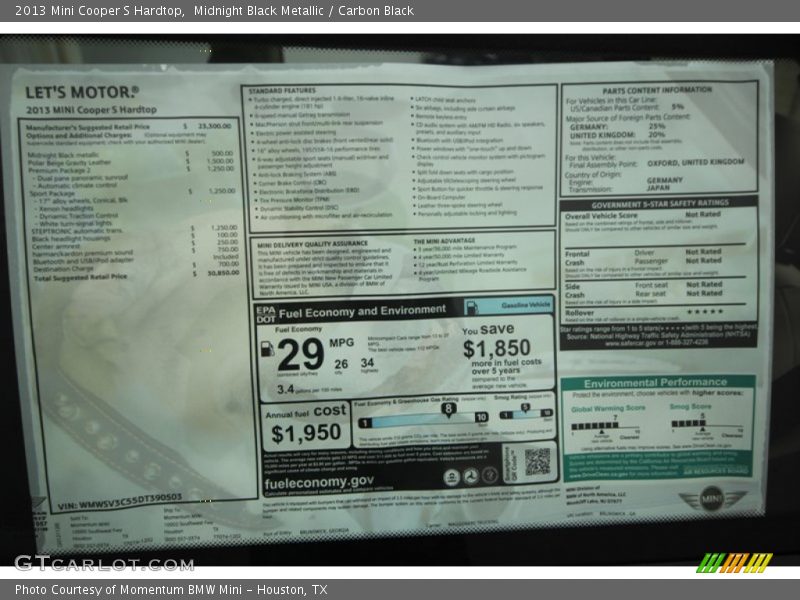
Task: Click the rollover five-star rating
Action: (705, 312)
